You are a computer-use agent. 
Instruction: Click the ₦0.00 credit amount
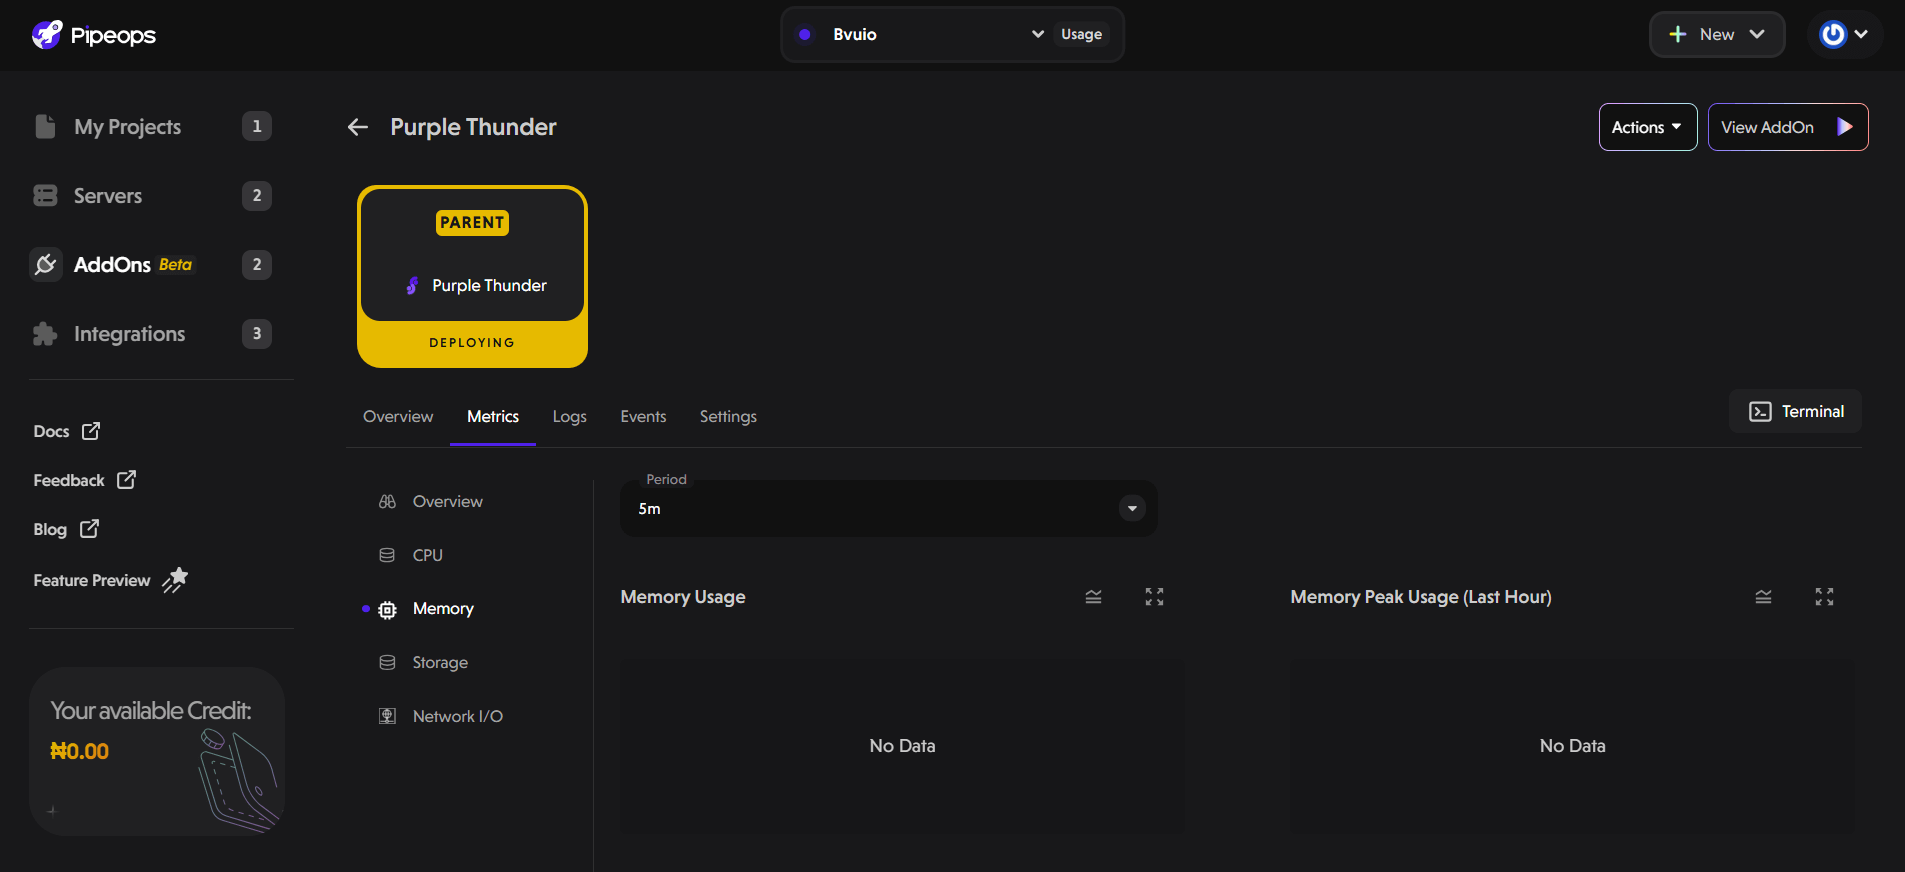click(80, 751)
